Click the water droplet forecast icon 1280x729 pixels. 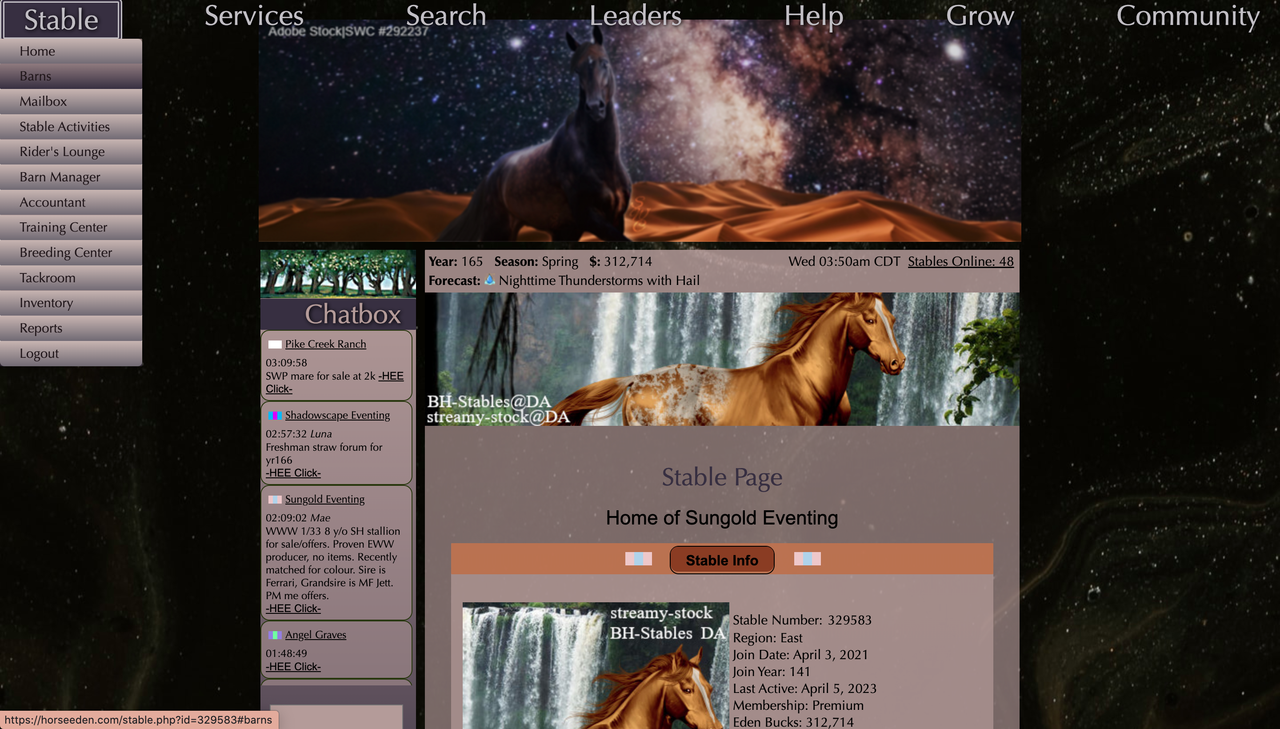click(x=489, y=280)
